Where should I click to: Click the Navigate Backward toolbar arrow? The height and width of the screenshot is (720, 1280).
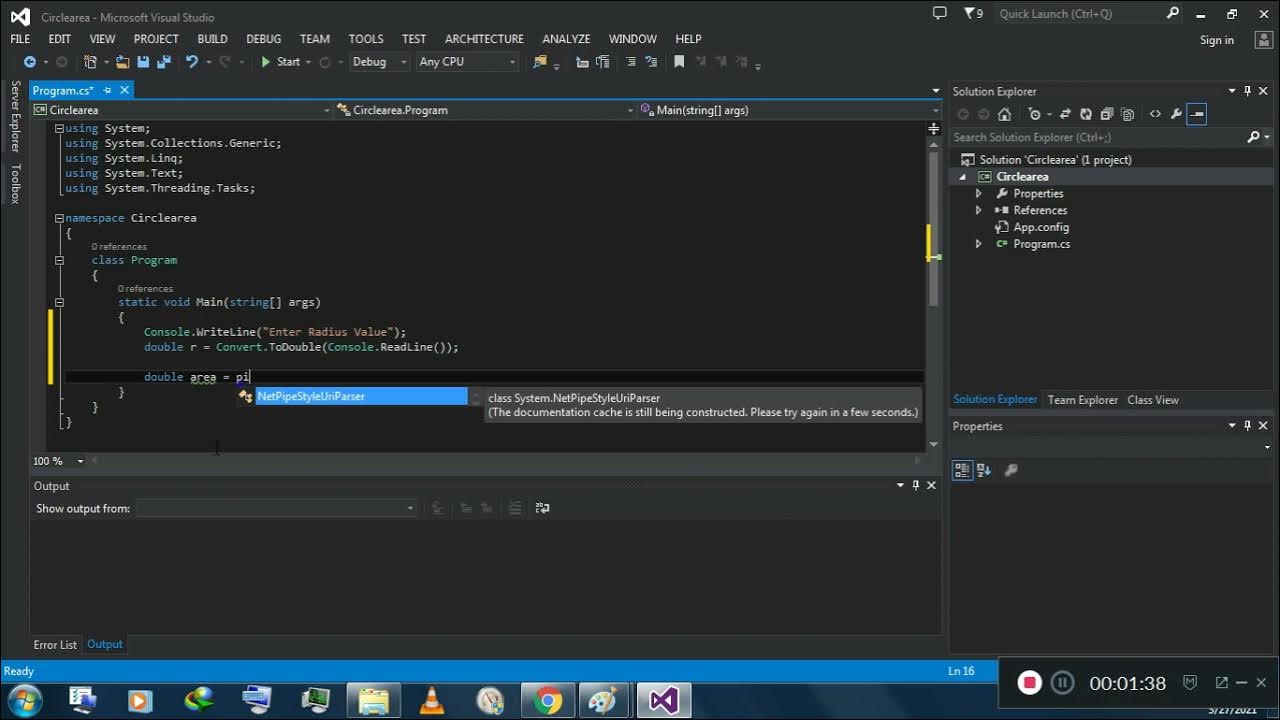click(x=29, y=62)
